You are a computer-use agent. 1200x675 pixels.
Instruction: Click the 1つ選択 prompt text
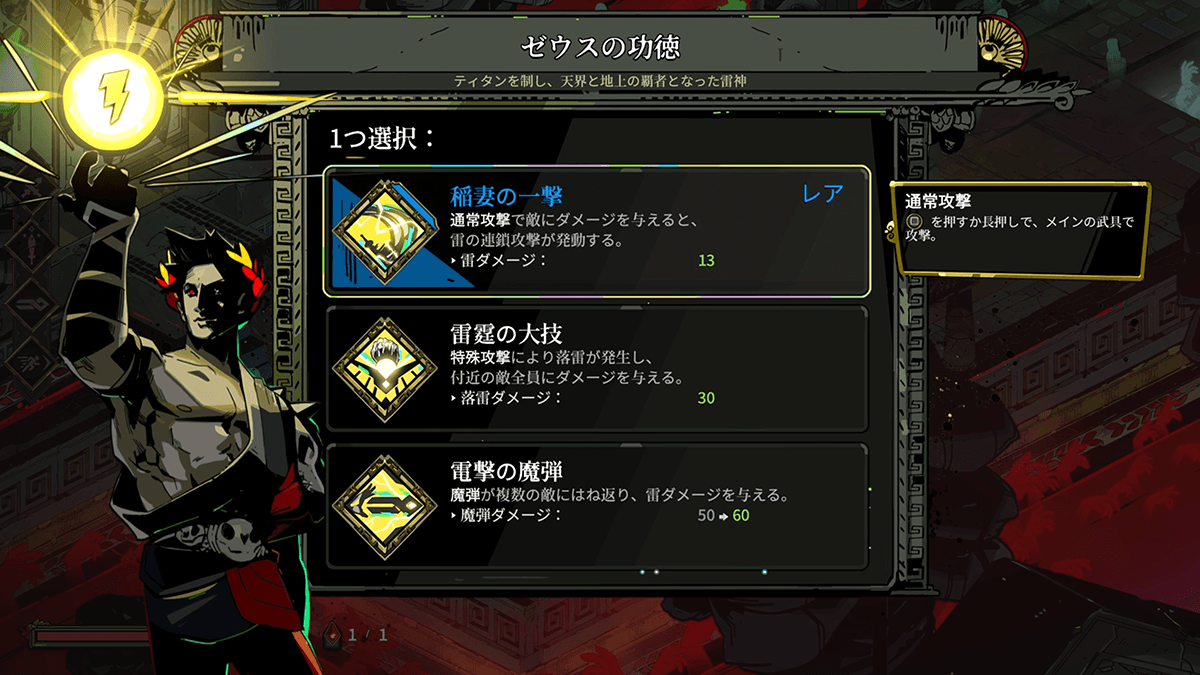coord(384,137)
